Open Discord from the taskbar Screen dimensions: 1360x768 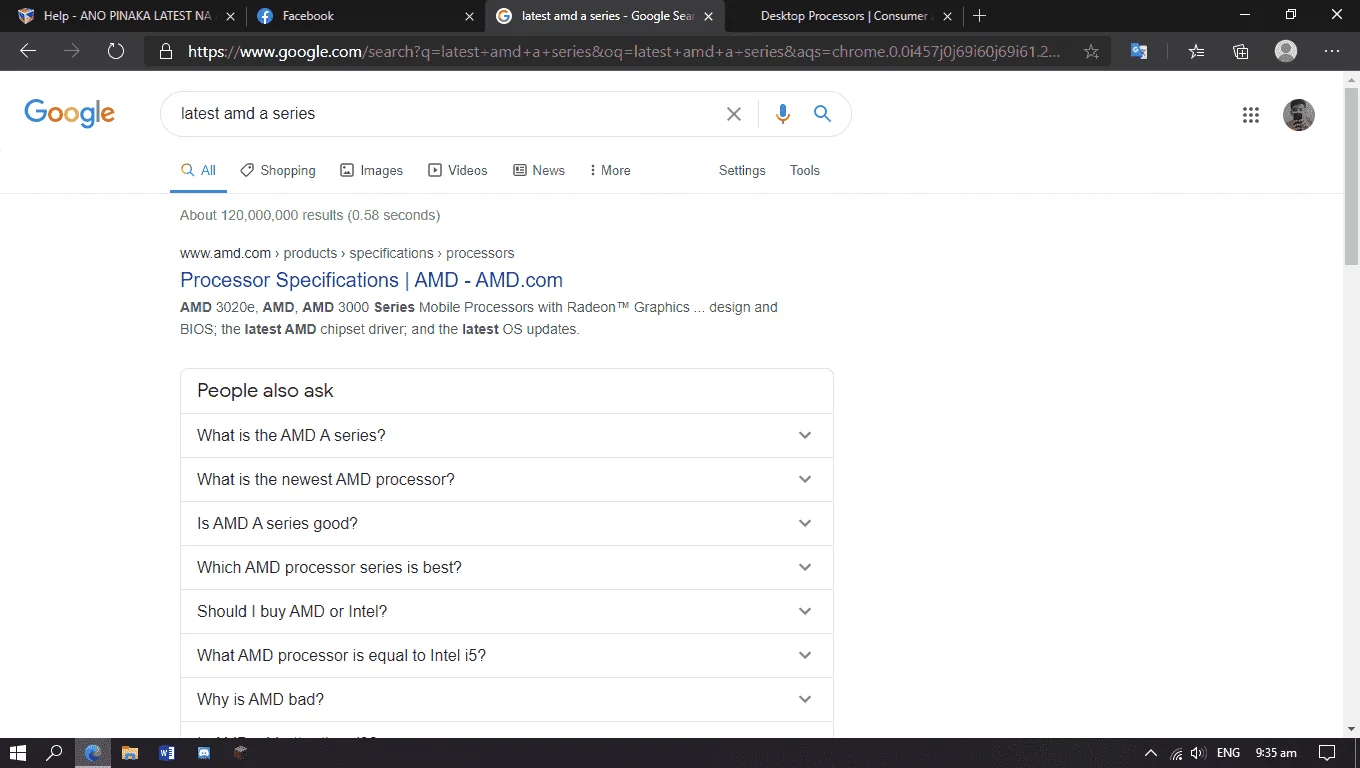204,753
